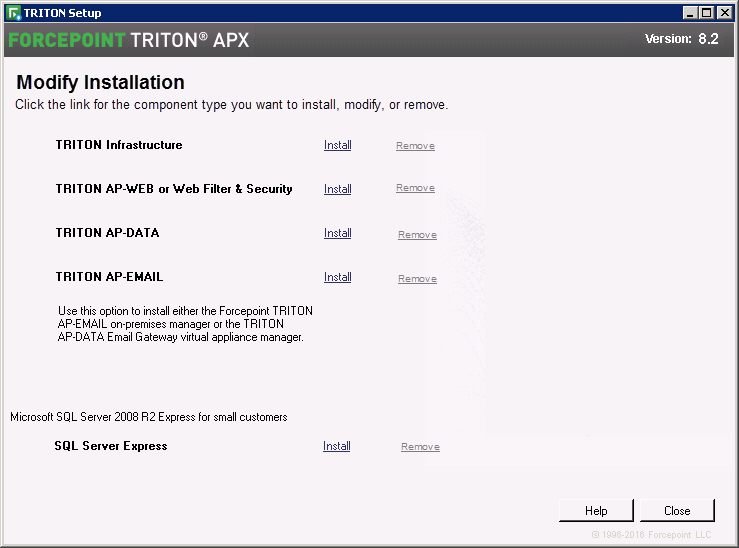Maximize the TRITON Setup window
The width and height of the screenshot is (739, 548).
coord(706,13)
